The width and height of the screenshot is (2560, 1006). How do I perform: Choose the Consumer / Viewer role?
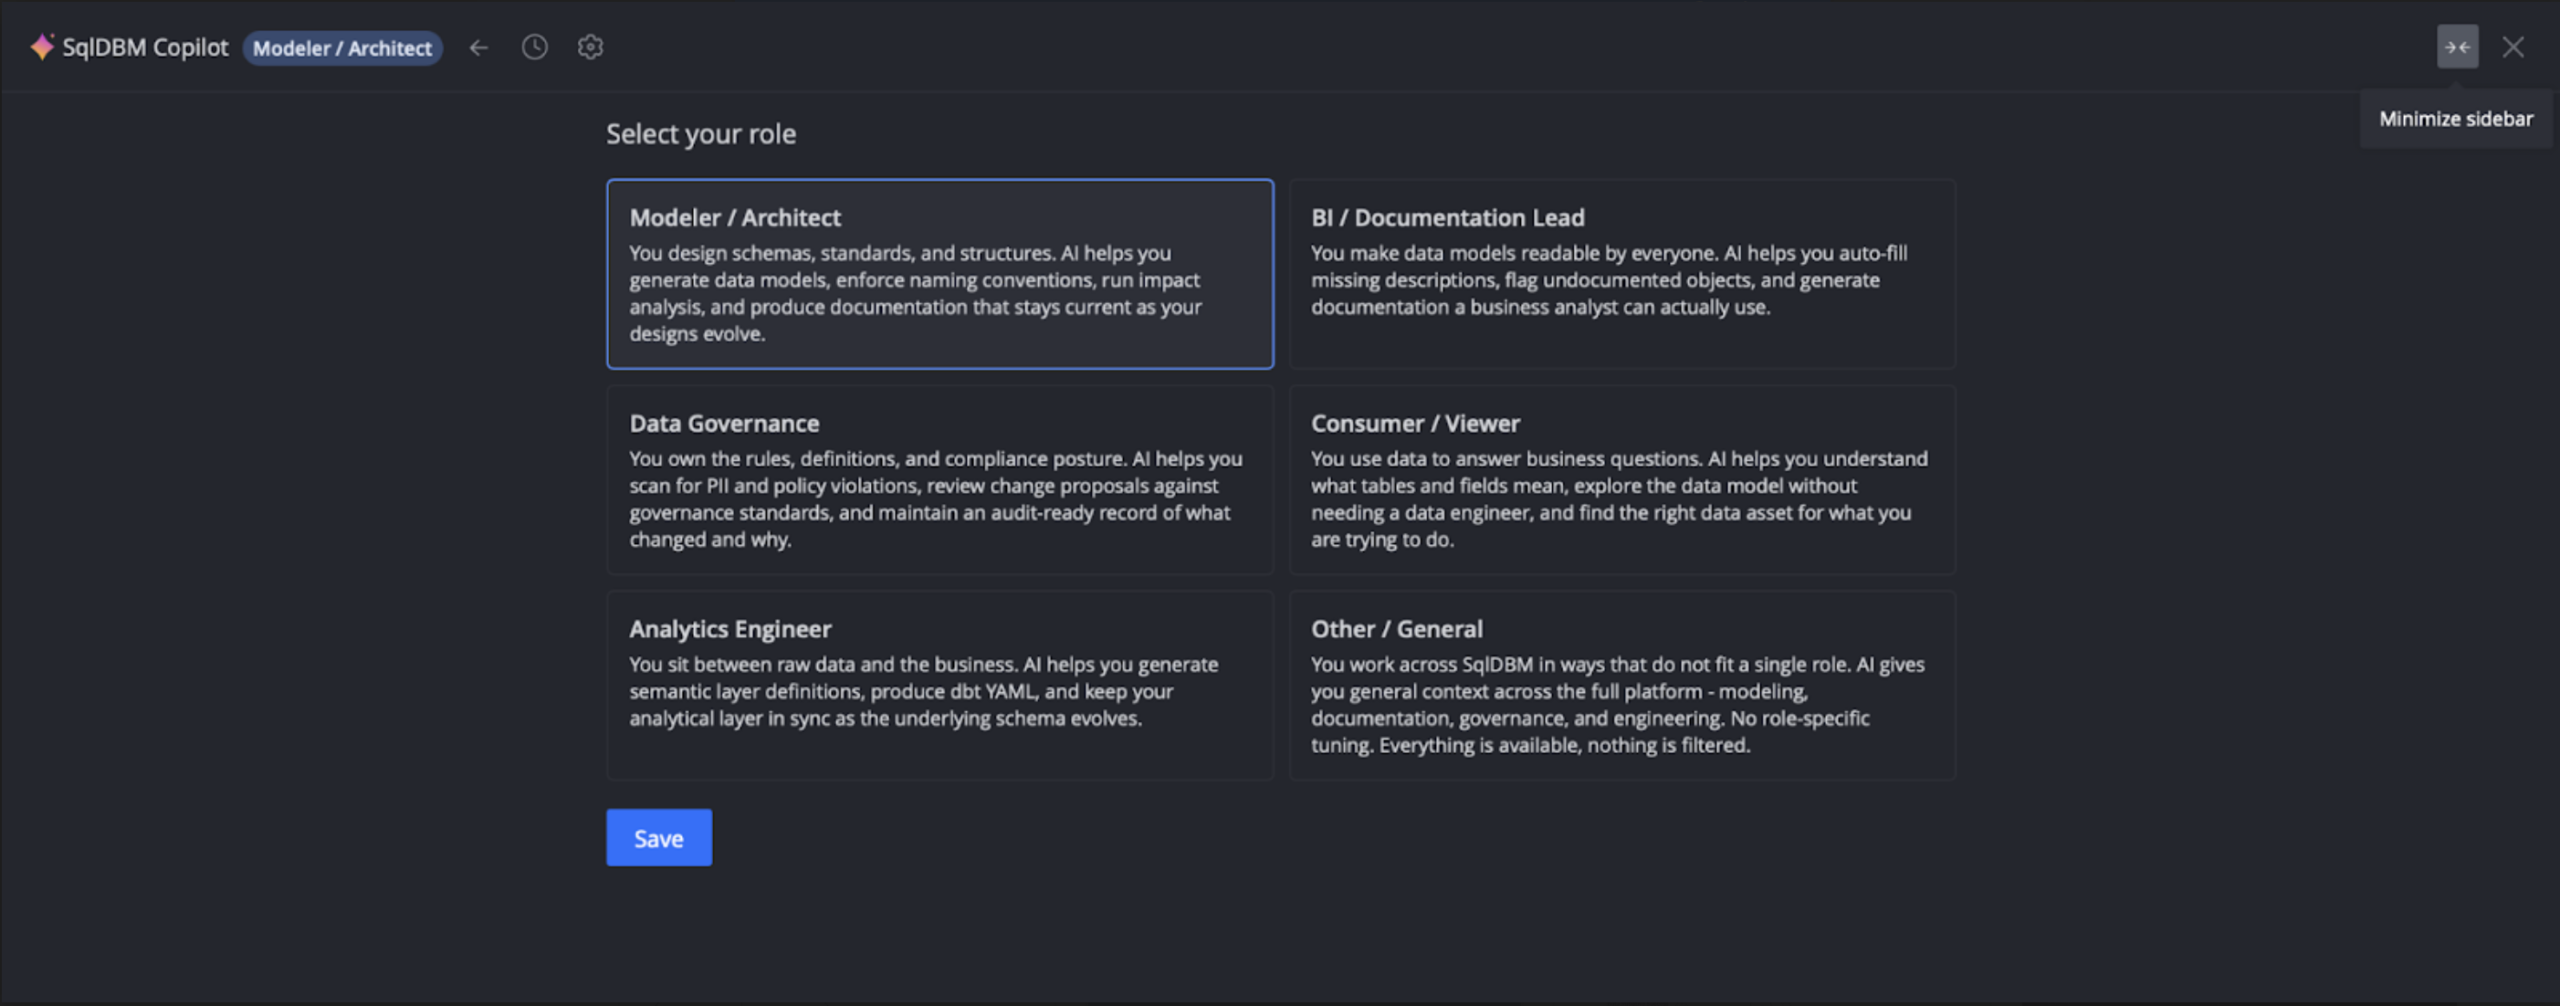[x=1620, y=480]
